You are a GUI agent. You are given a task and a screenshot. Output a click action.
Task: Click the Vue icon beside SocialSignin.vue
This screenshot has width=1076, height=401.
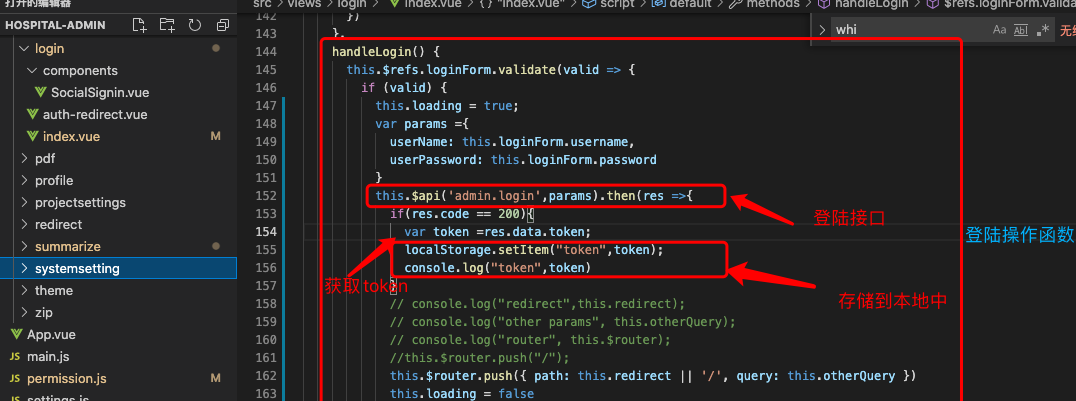click(41, 93)
